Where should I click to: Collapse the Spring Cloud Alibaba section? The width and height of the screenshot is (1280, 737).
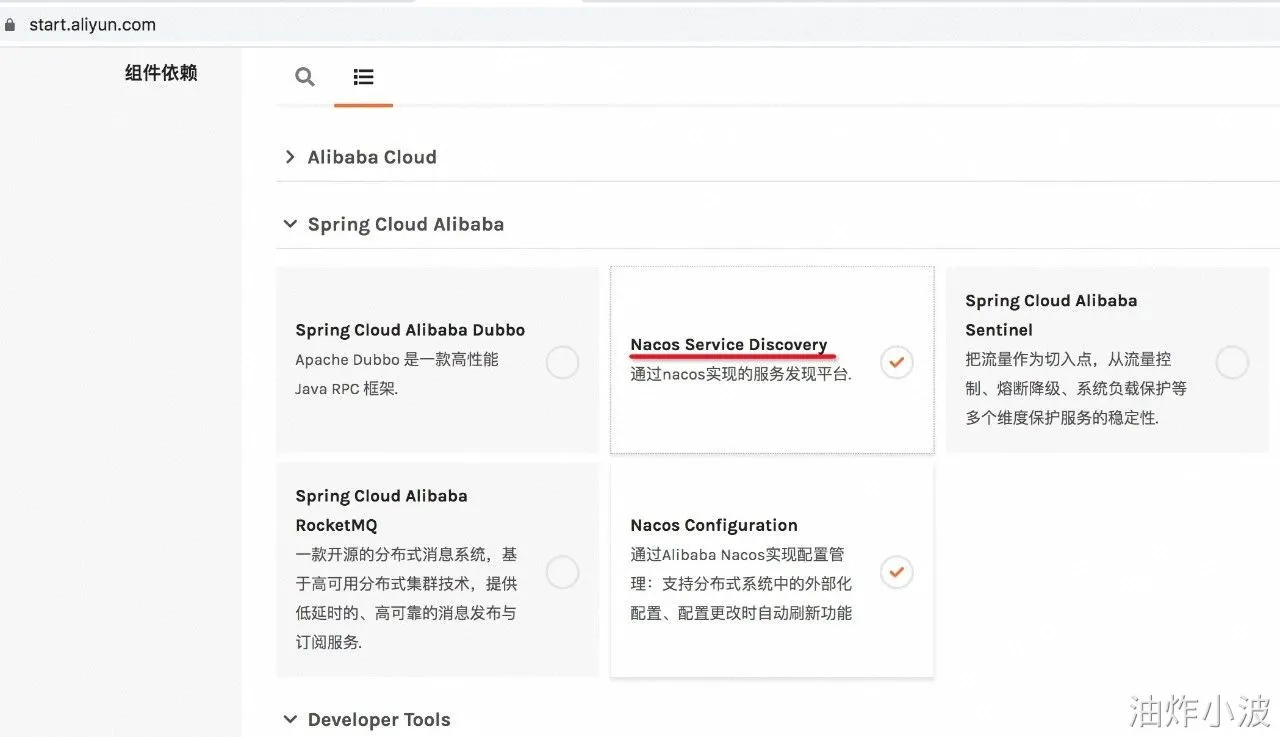(290, 224)
